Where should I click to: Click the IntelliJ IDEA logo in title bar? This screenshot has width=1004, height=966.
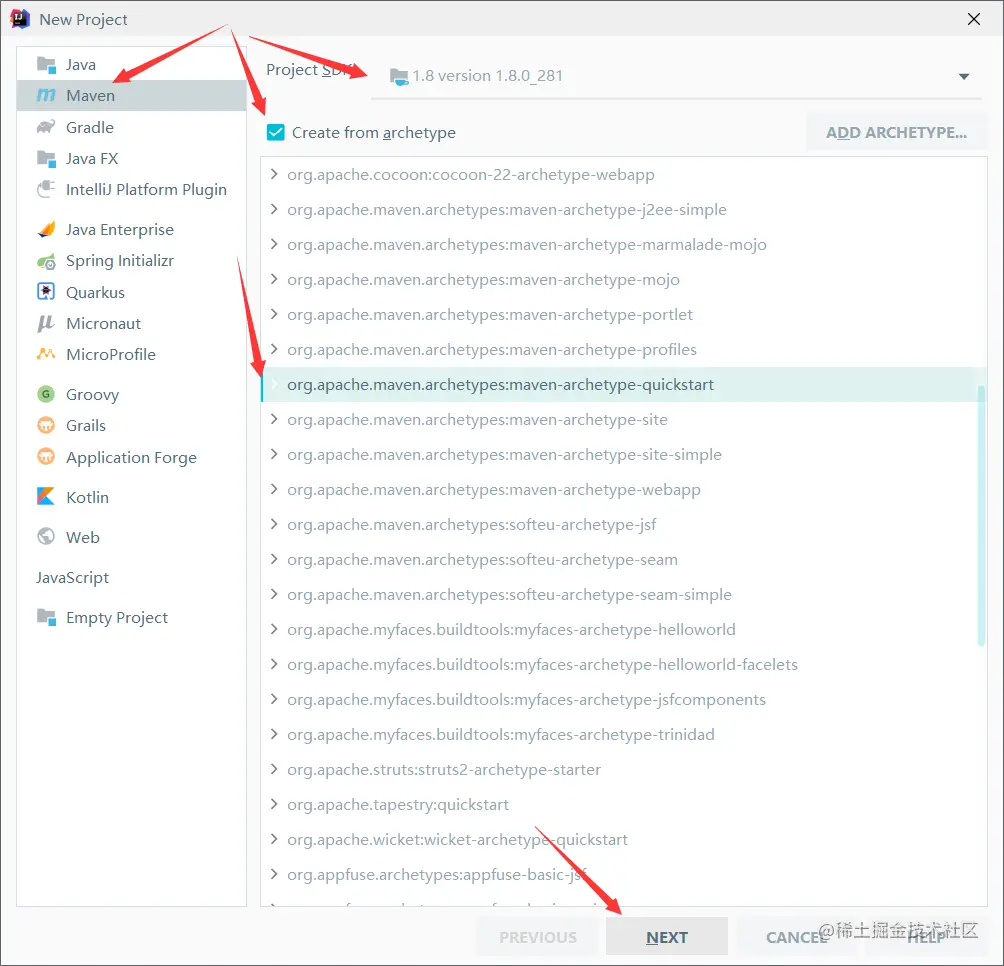point(20,19)
